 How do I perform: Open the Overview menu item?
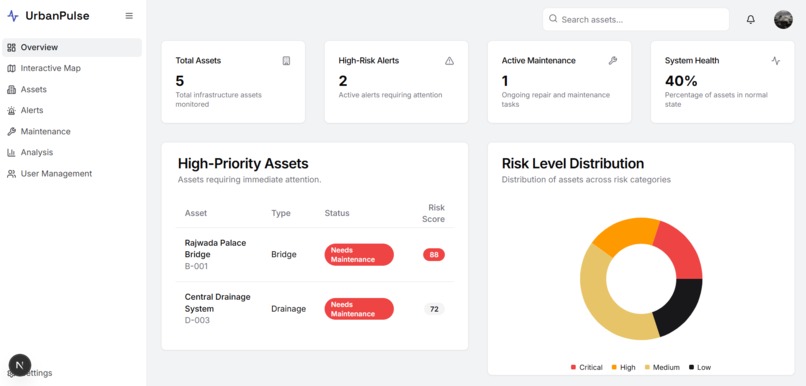coord(72,47)
